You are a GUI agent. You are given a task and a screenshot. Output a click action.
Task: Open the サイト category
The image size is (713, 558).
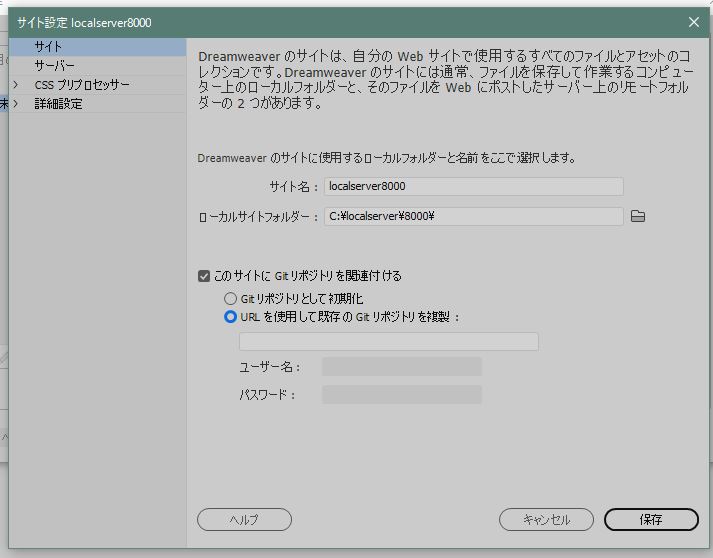click(97, 47)
